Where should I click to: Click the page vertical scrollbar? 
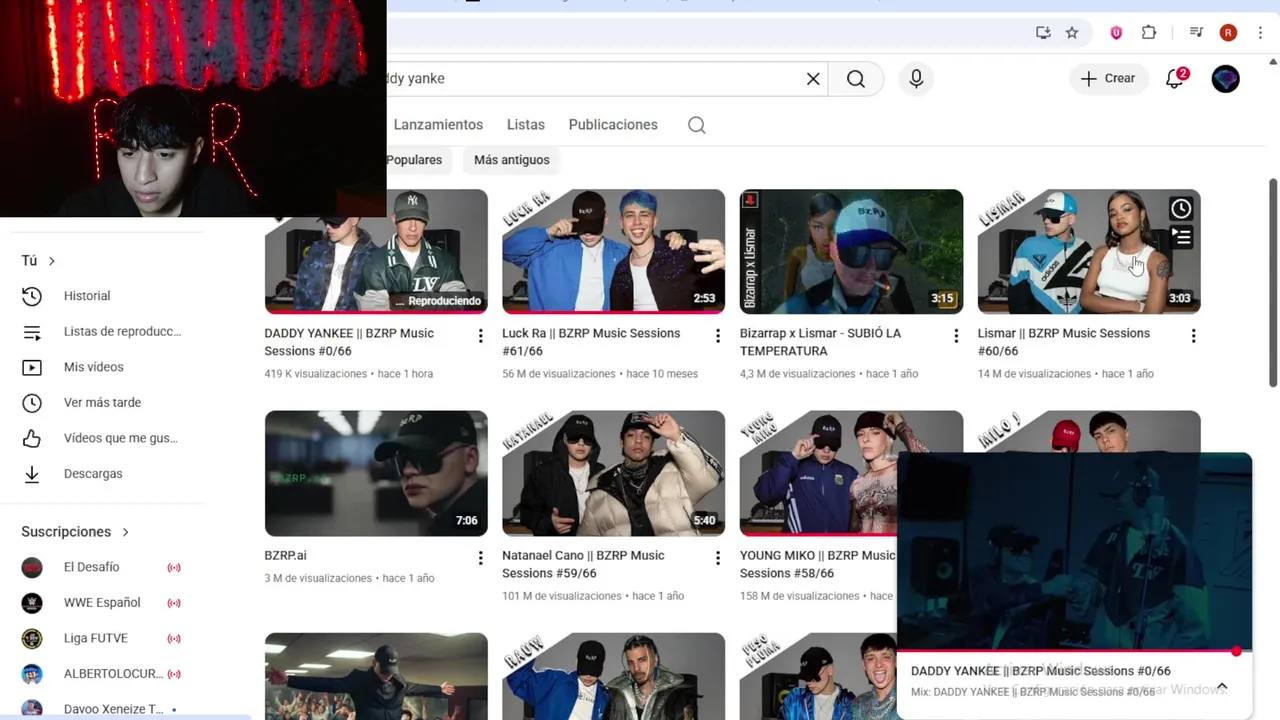(1273, 283)
